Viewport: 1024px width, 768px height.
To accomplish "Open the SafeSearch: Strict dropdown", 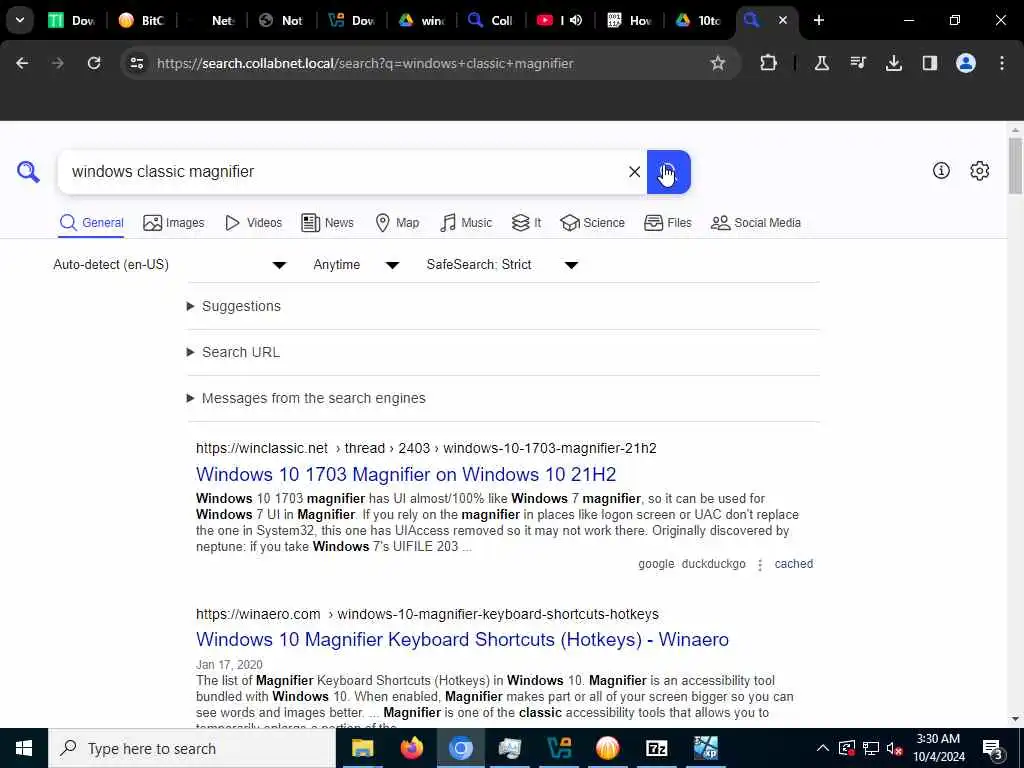I will pos(502,264).
